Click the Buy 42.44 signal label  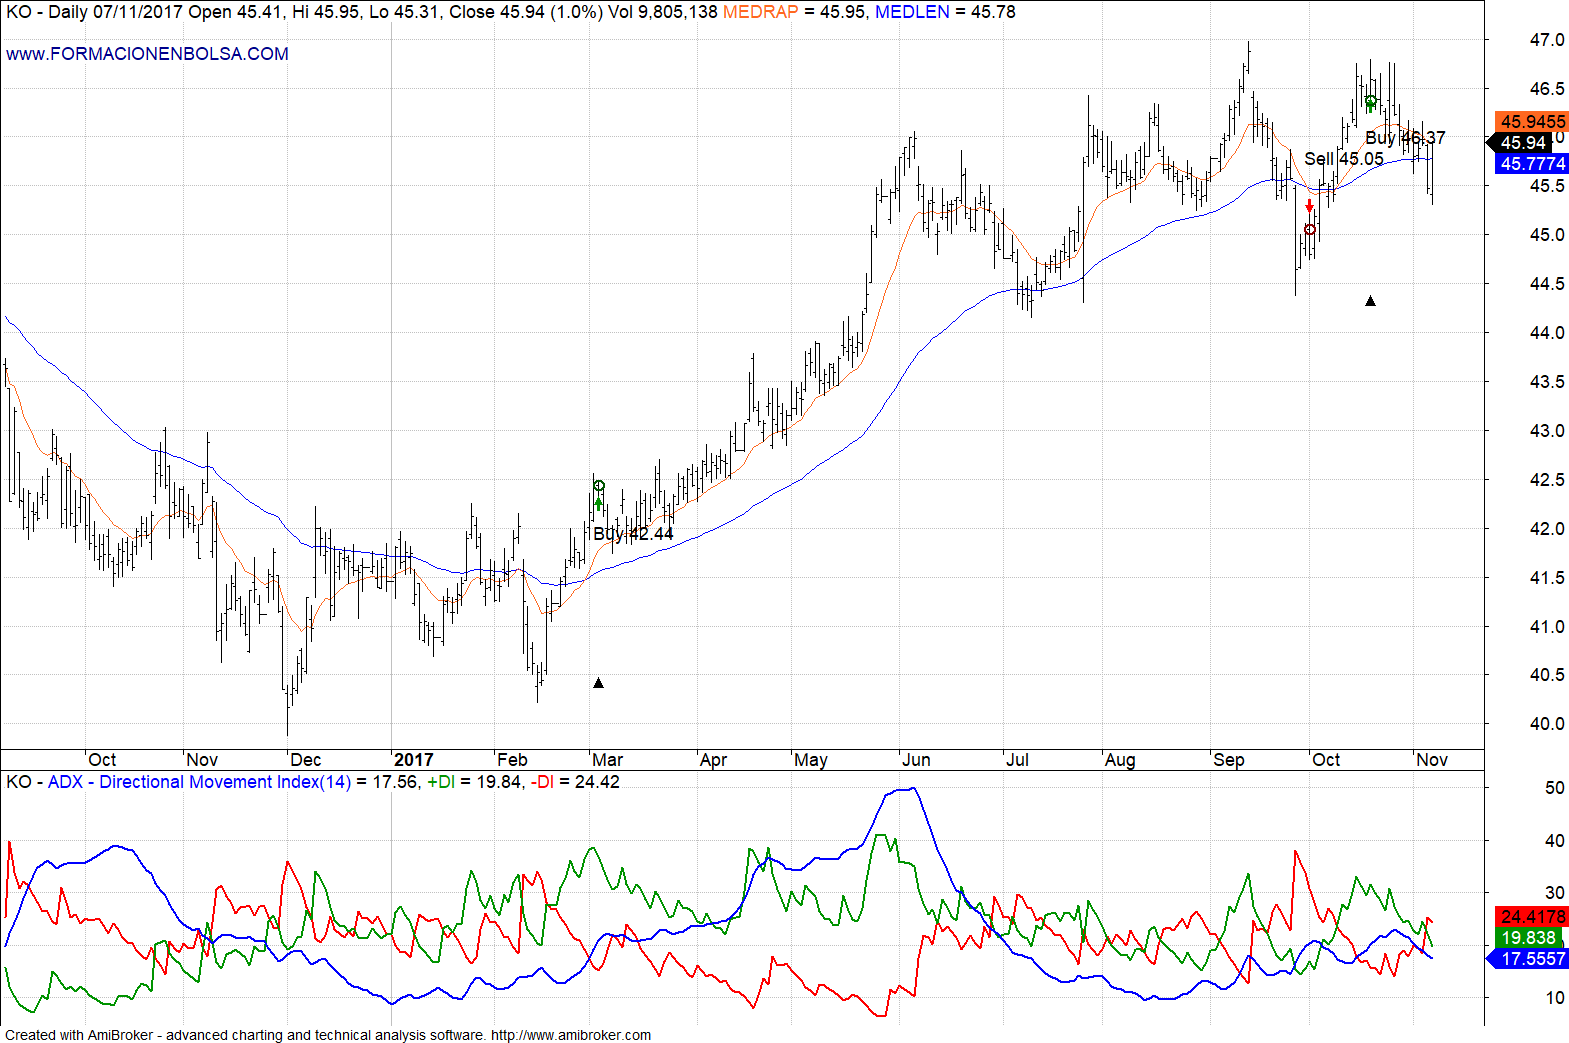633,534
